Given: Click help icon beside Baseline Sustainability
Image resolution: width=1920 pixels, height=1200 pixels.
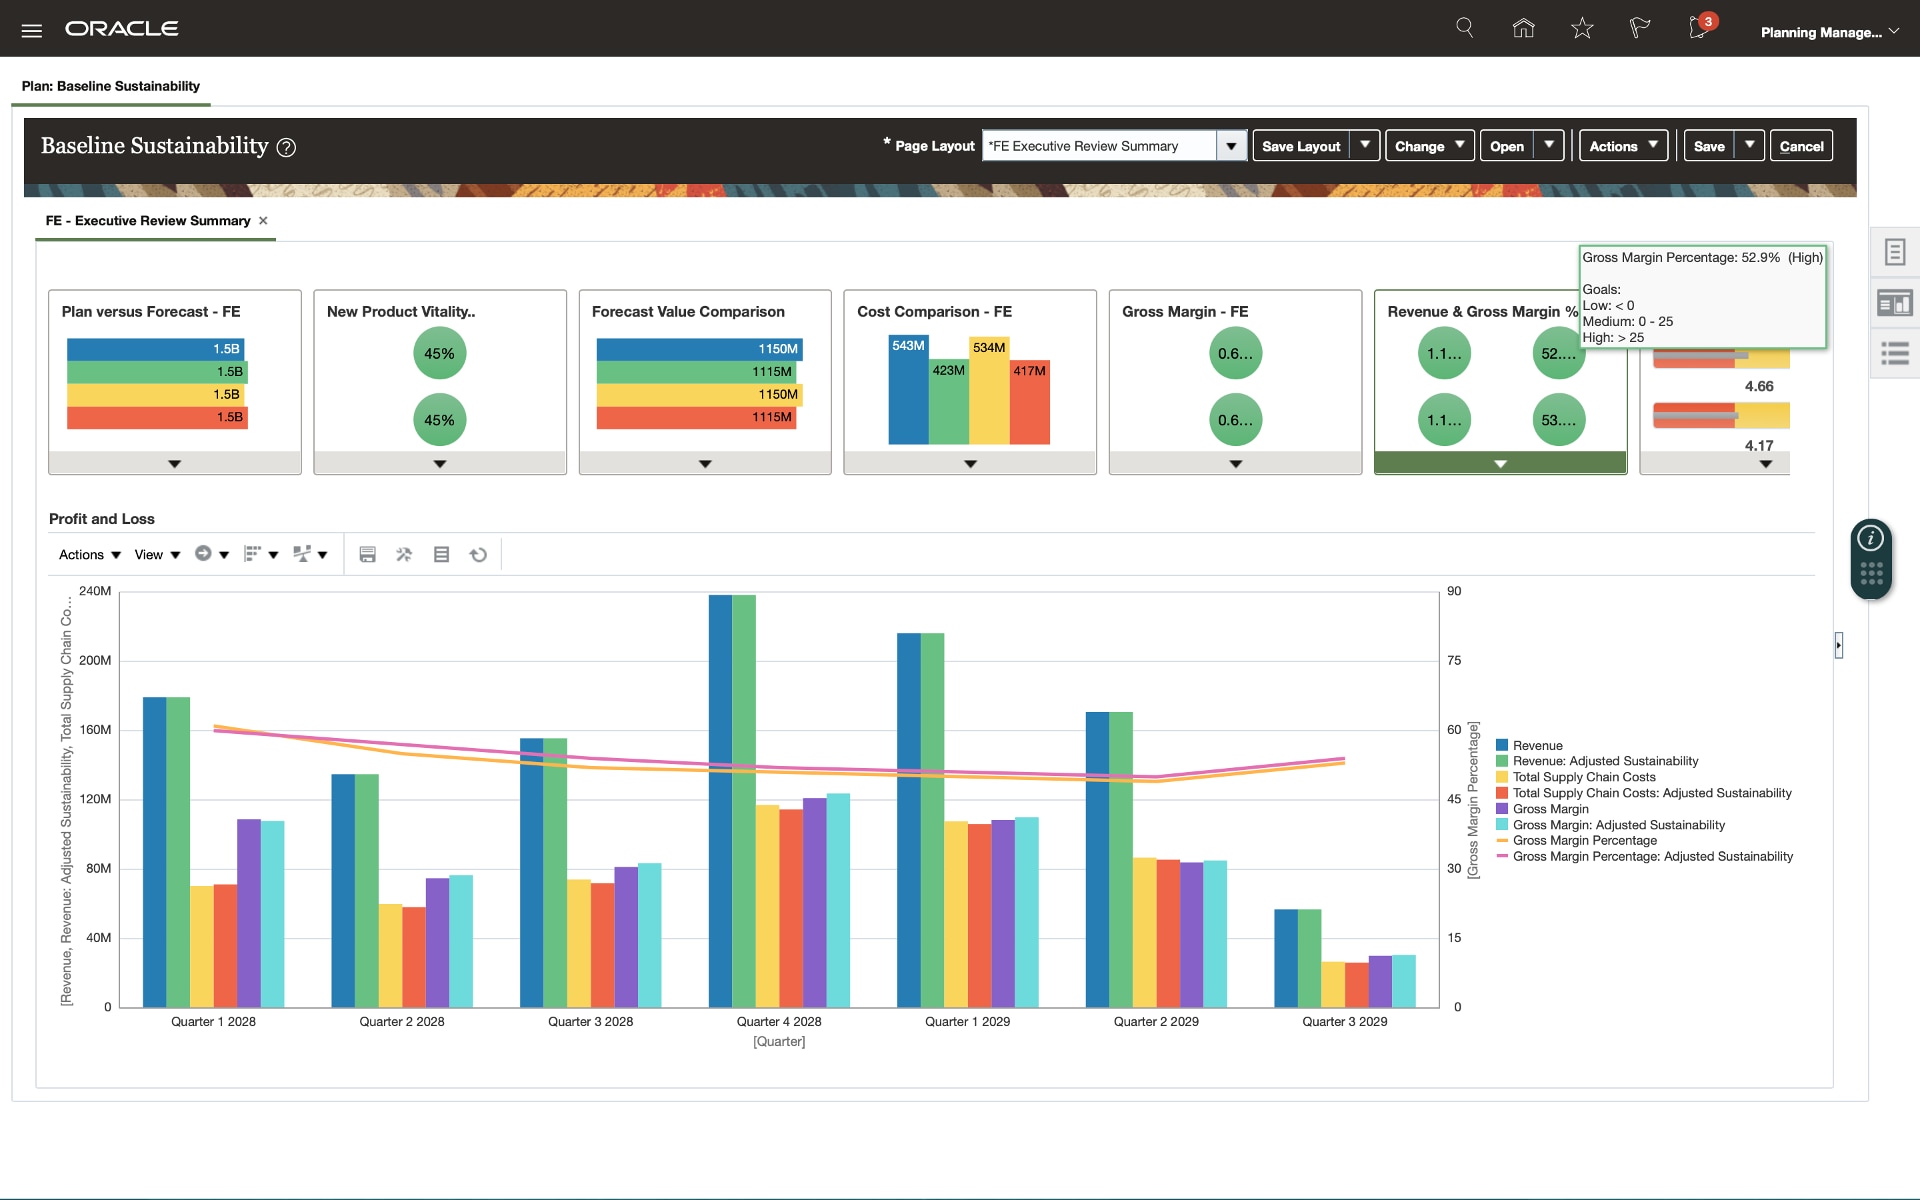Looking at the screenshot, I should (x=286, y=148).
